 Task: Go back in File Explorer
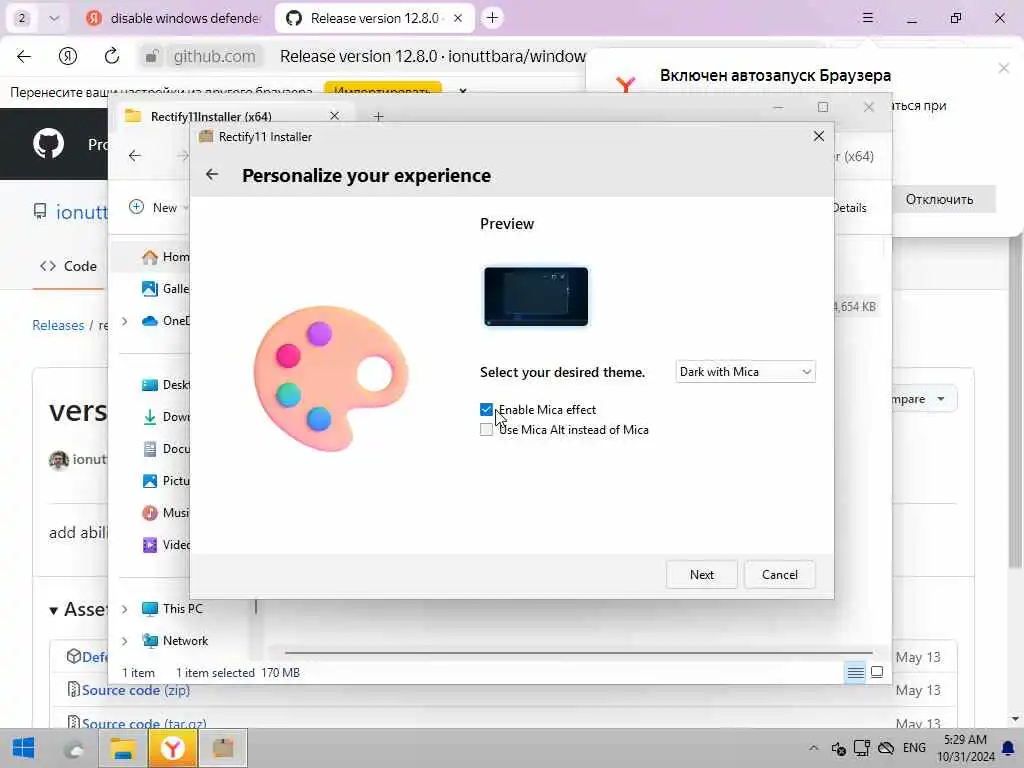[135, 155]
